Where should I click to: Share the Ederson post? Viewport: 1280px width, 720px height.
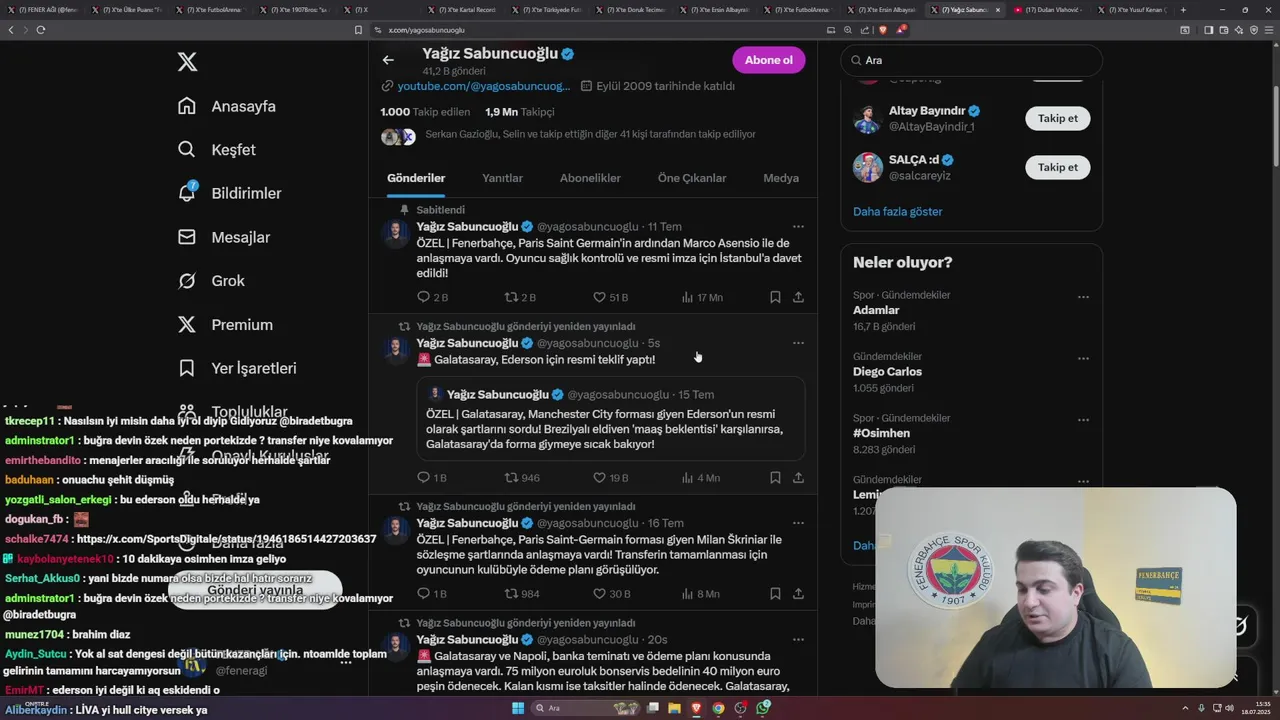(x=798, y=478)
